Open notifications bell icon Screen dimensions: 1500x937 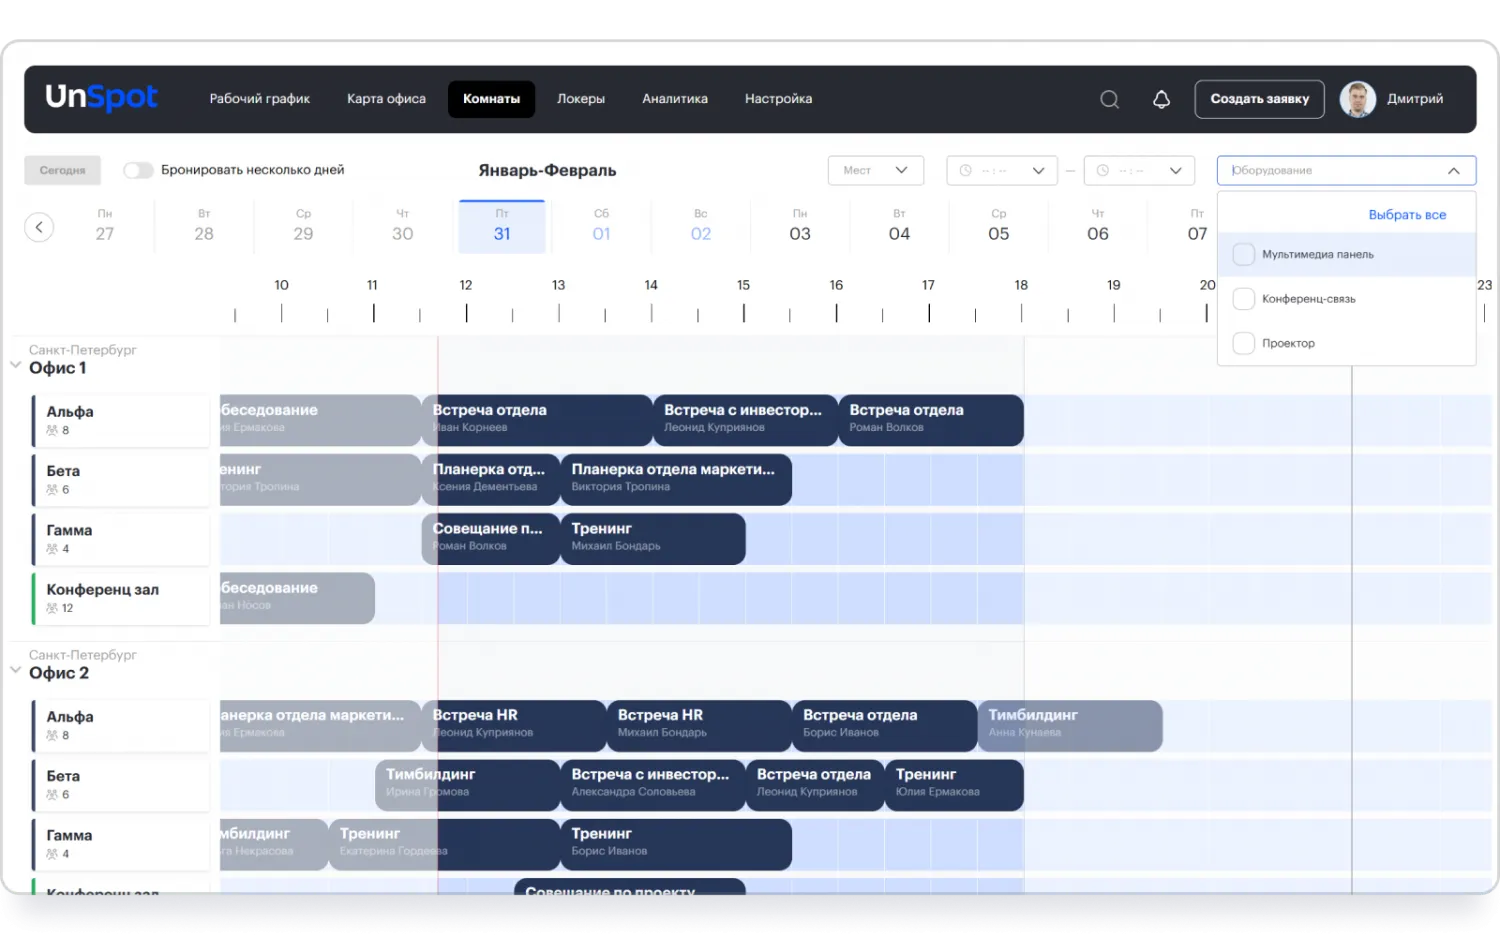pos(1161,99)
